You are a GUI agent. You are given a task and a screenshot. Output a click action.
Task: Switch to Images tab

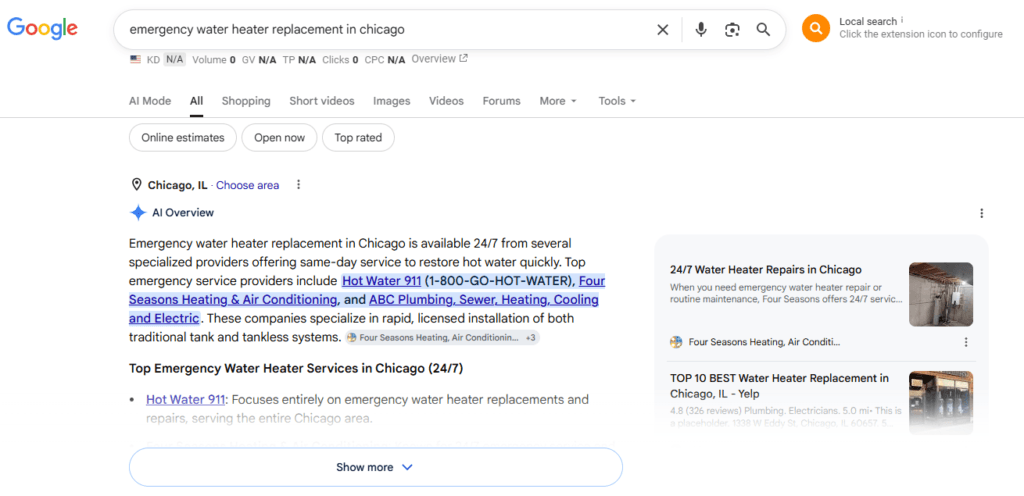392,101
